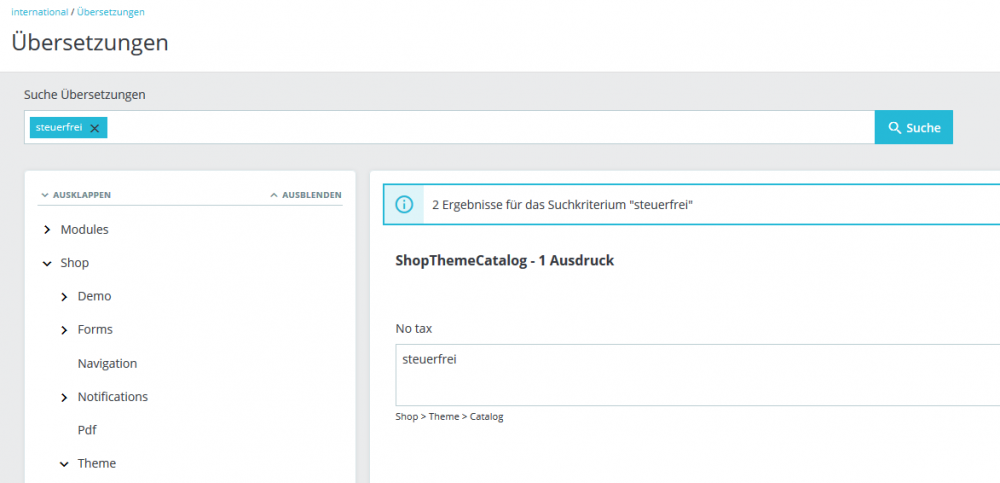Click Ausklappen to expand all
The width and height of the screenshot is (1000, 483).
click(x=76, y=195)
